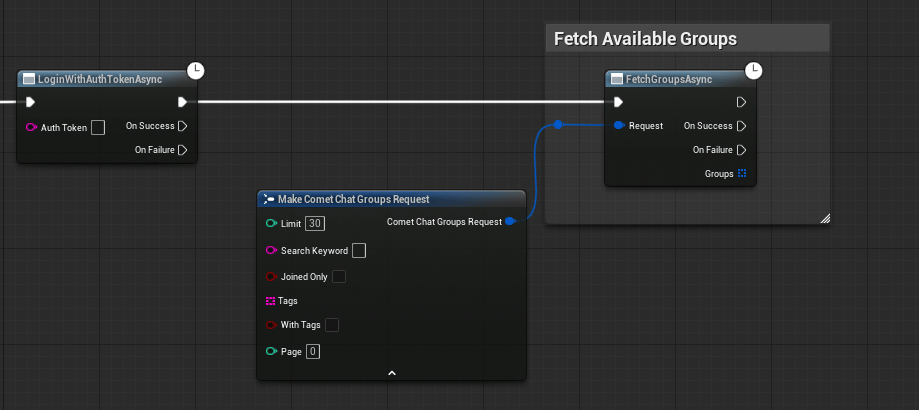Click the Search Keyword text box
Viewport: 919px width, 410px height.
point(359,251)
